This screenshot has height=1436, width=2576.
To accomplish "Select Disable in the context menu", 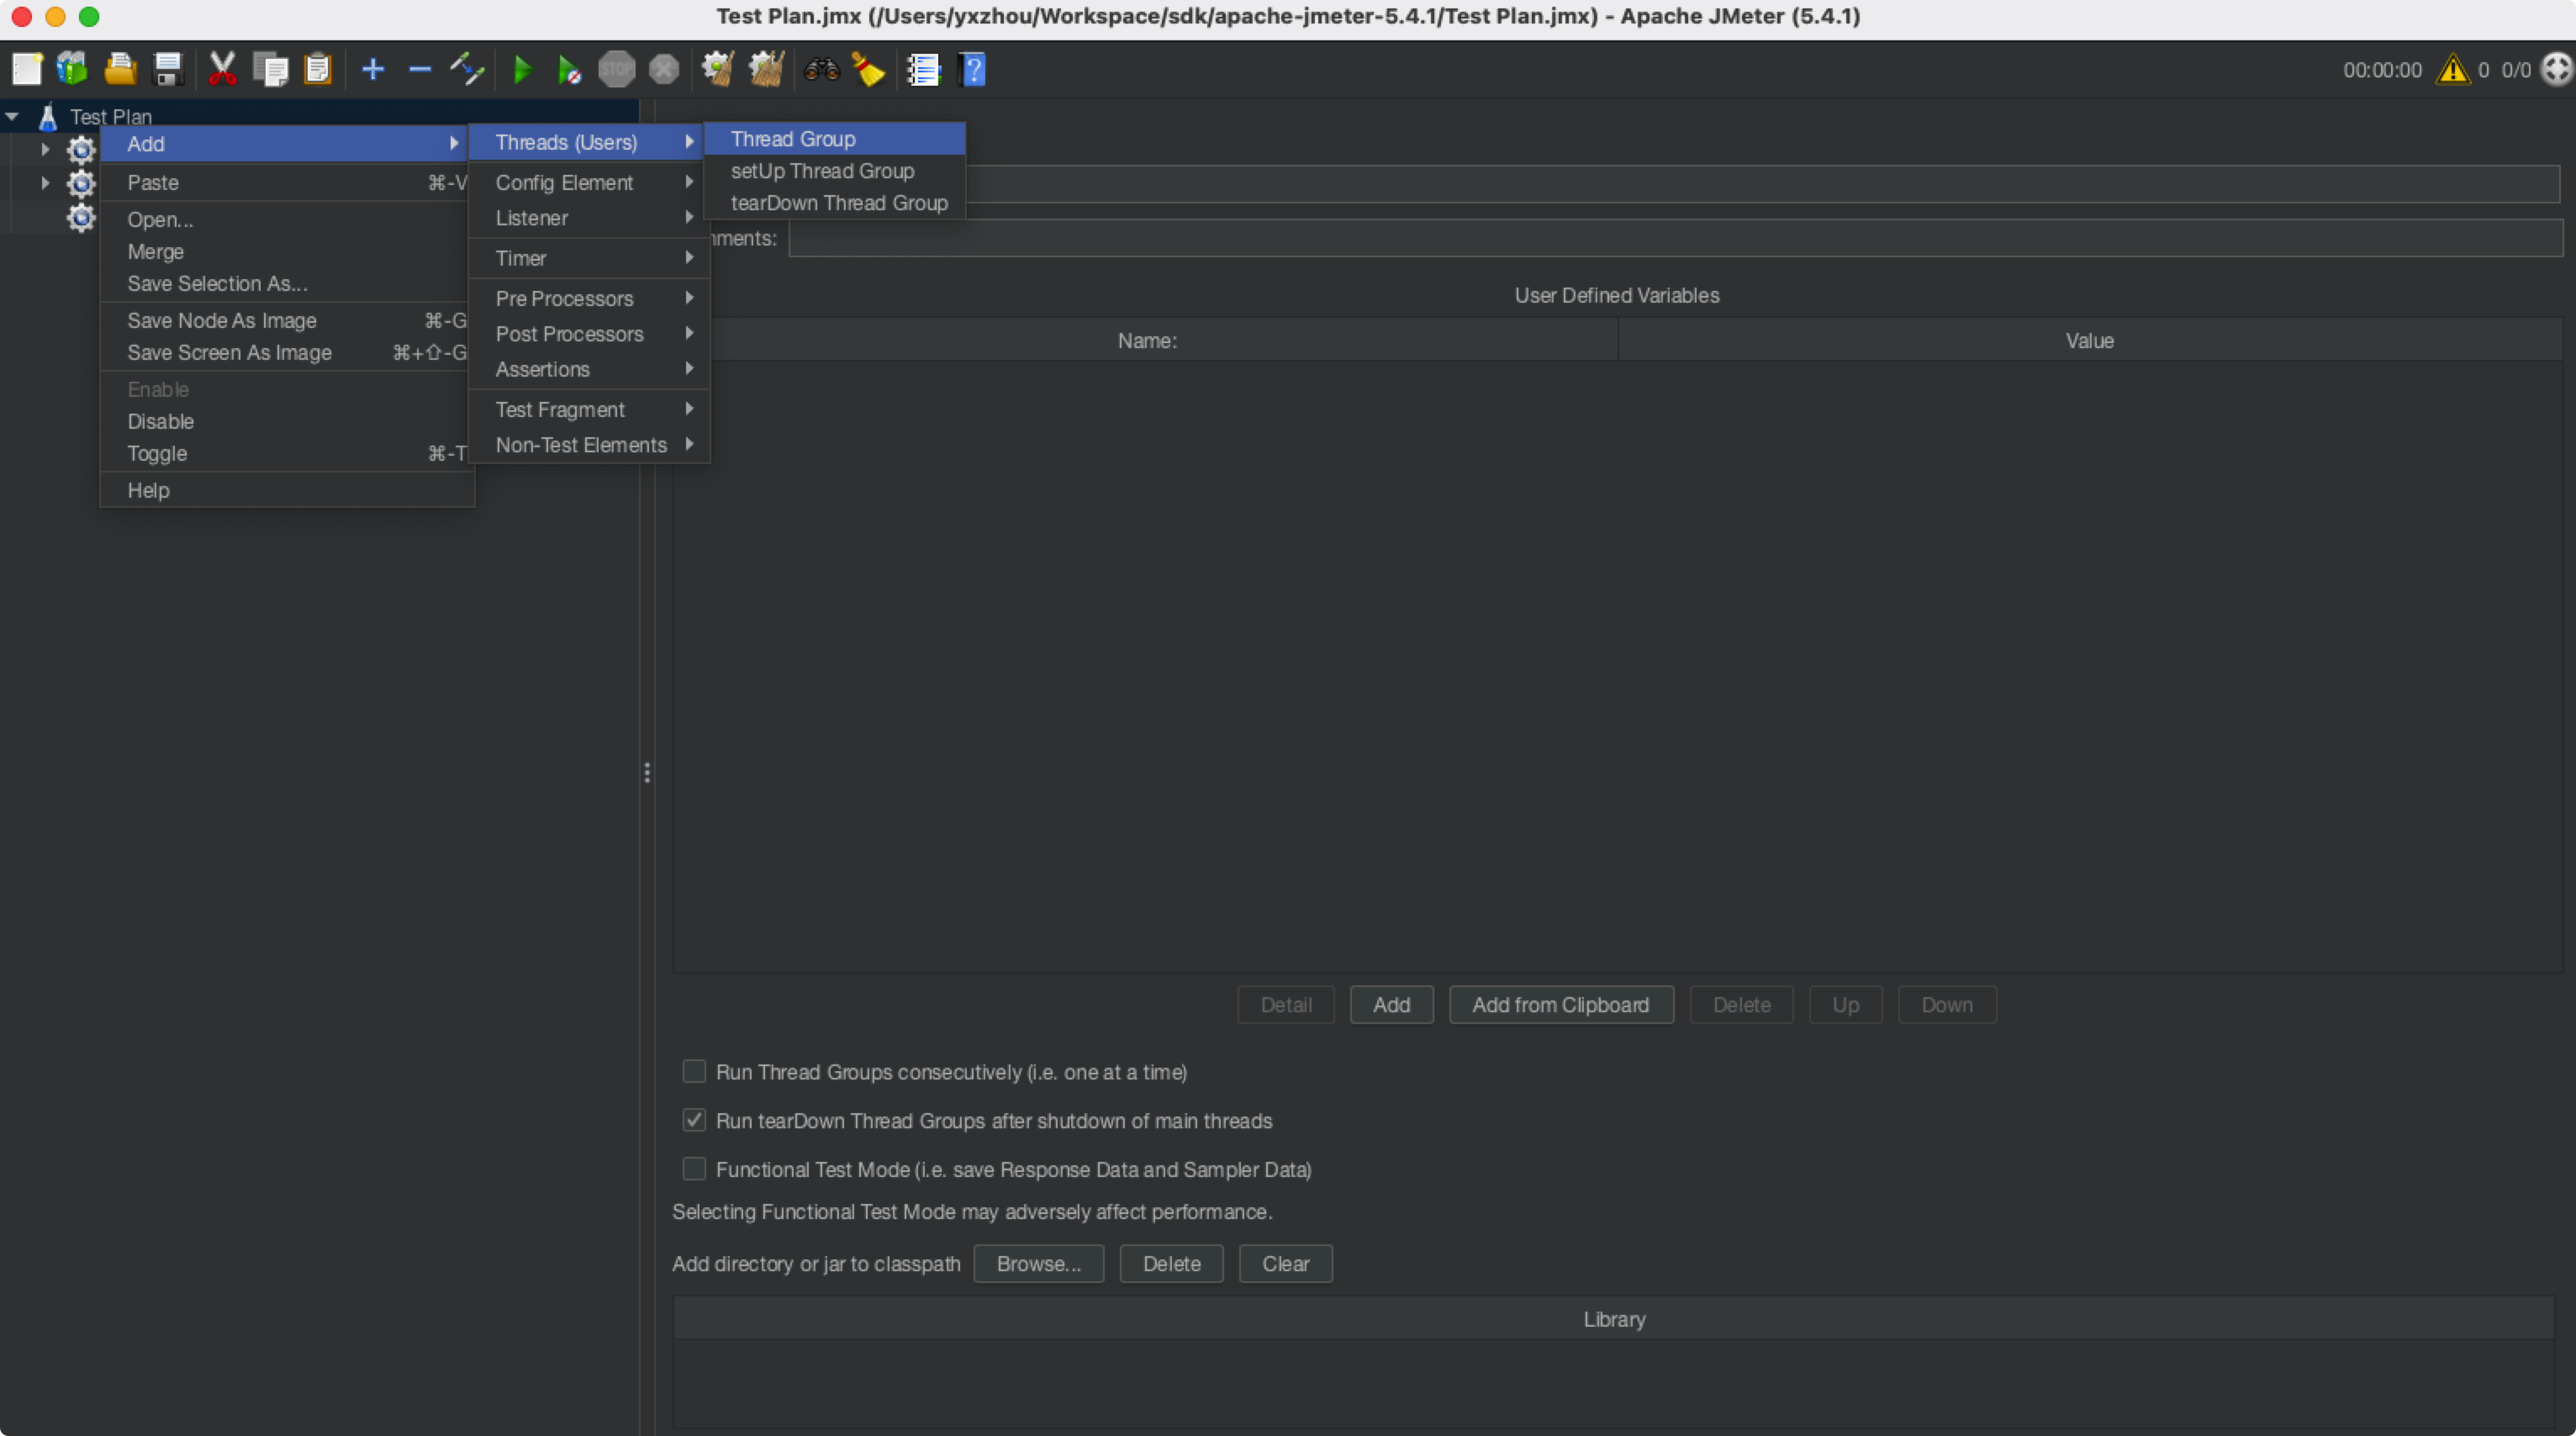I will click(x=287, y=421).
